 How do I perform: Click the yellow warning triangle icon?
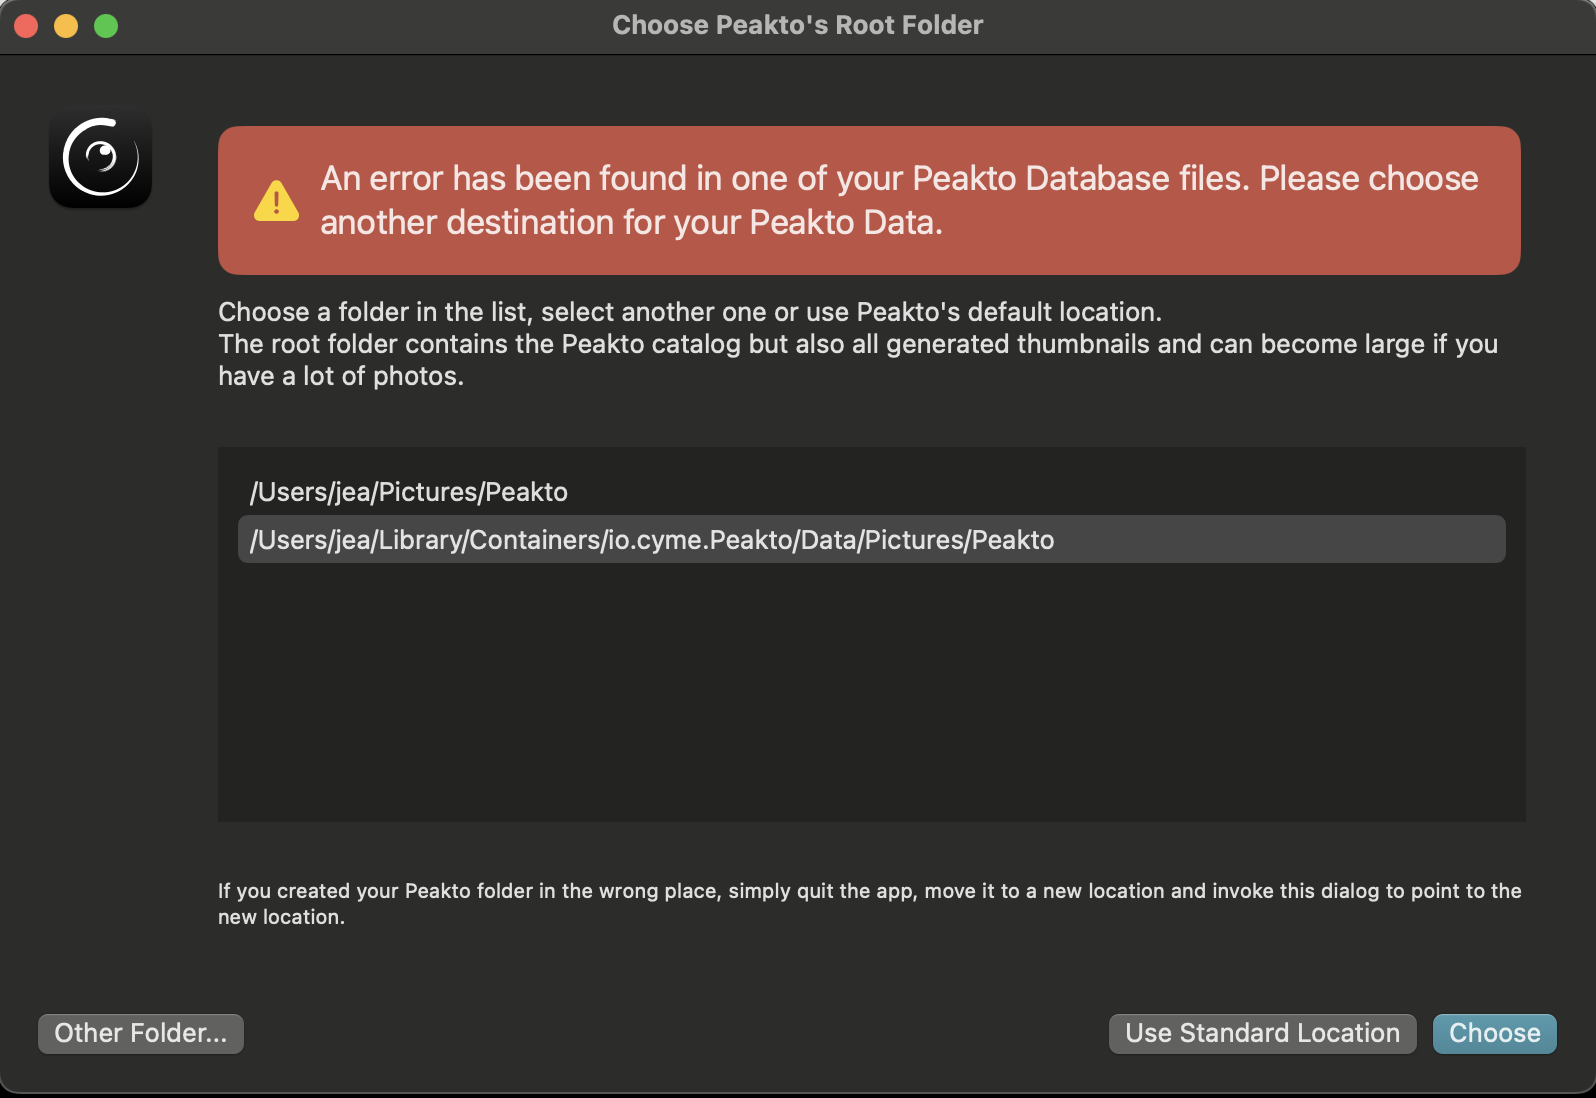point(277,201)
